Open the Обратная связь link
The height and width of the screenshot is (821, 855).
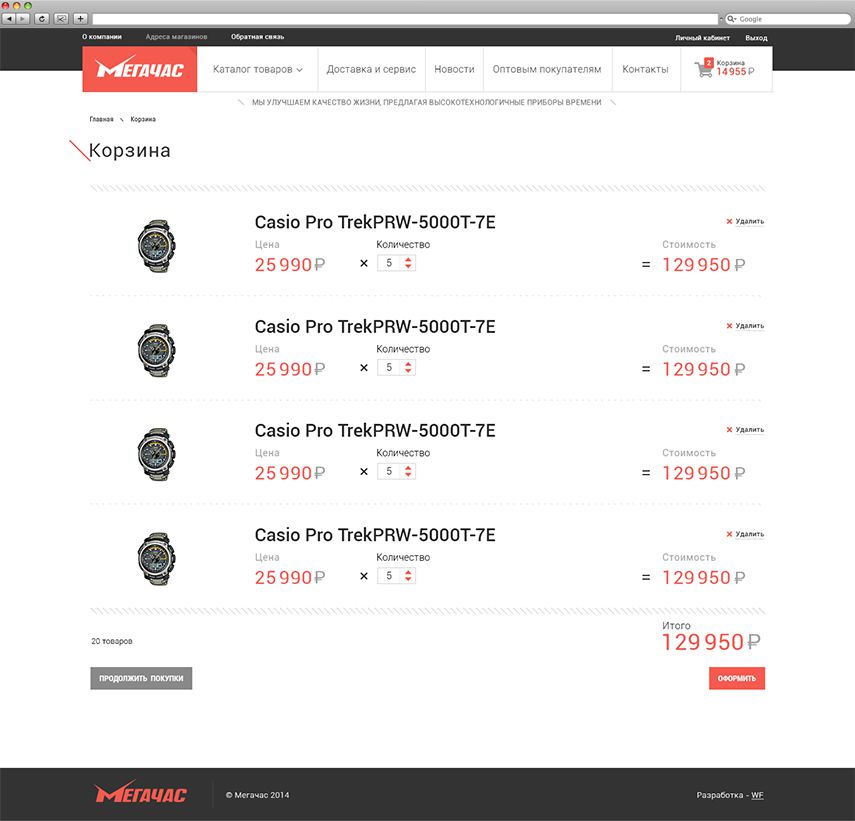(x=257, y=37)
